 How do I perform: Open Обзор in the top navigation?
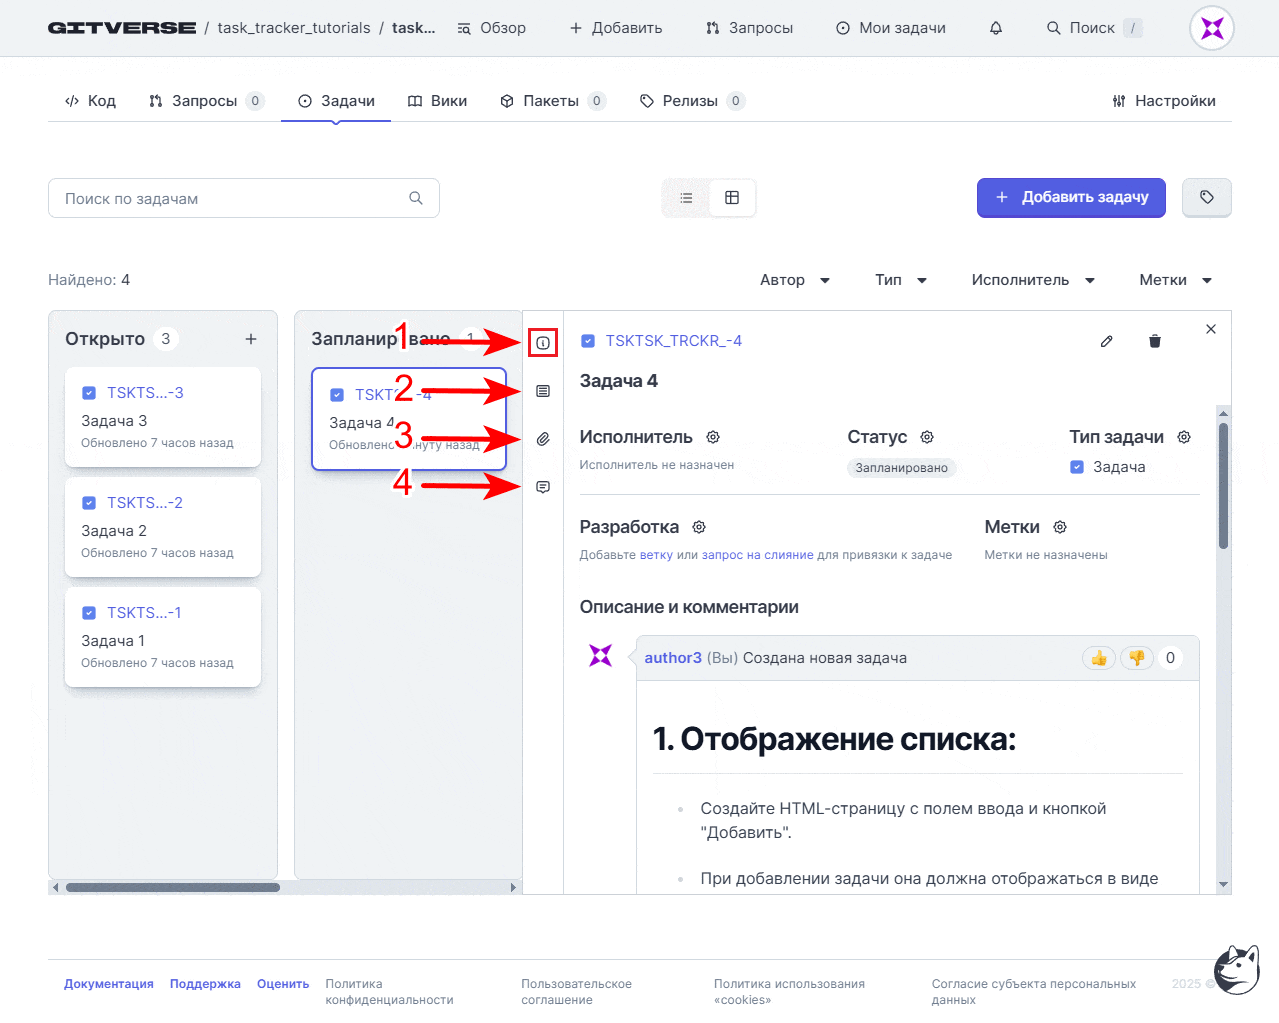pyautogui.click(x=491, y=28)
